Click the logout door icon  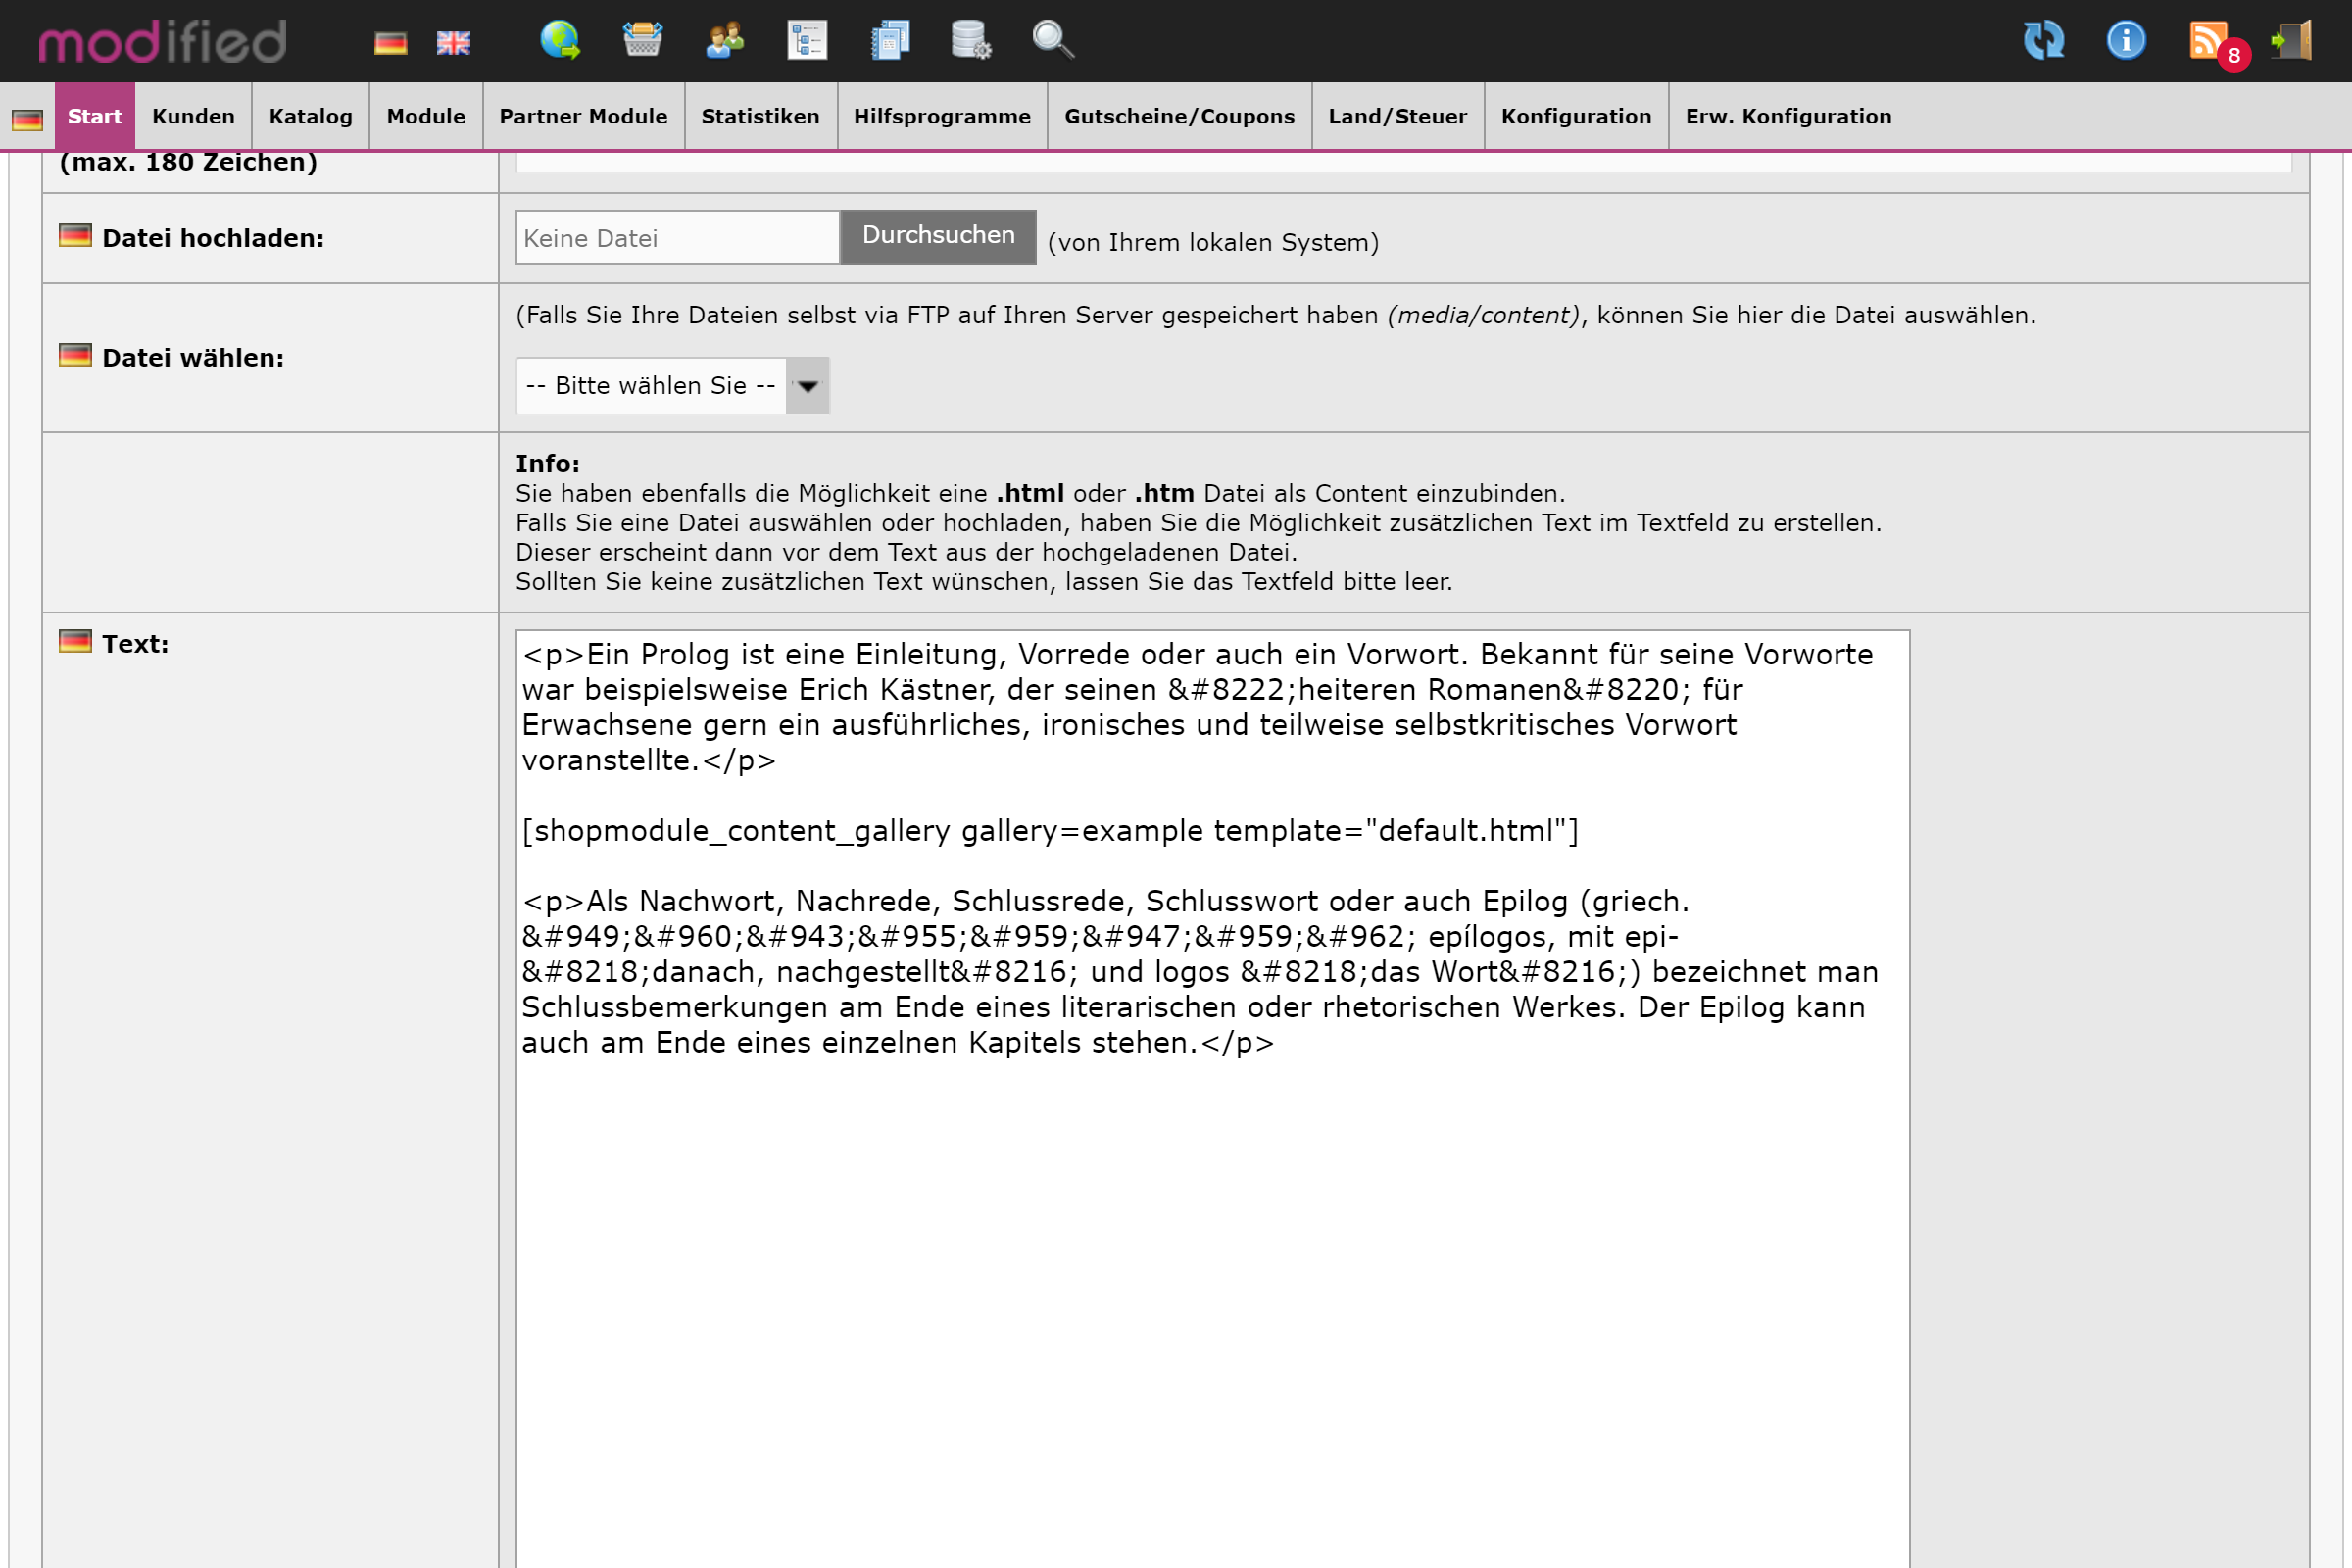point(2291,40)
